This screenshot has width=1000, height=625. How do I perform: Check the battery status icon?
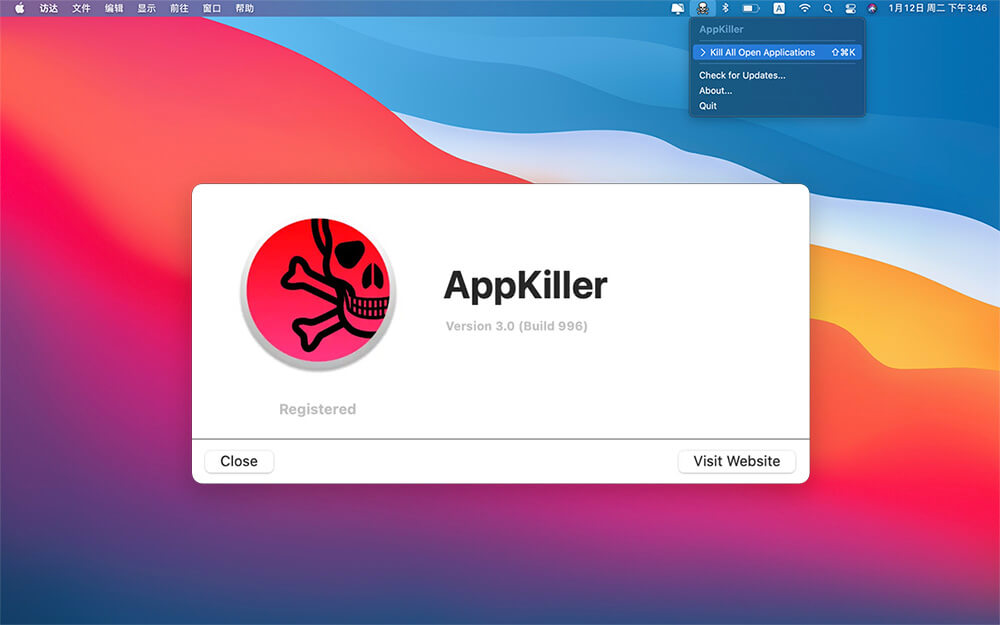coord(751,8)
